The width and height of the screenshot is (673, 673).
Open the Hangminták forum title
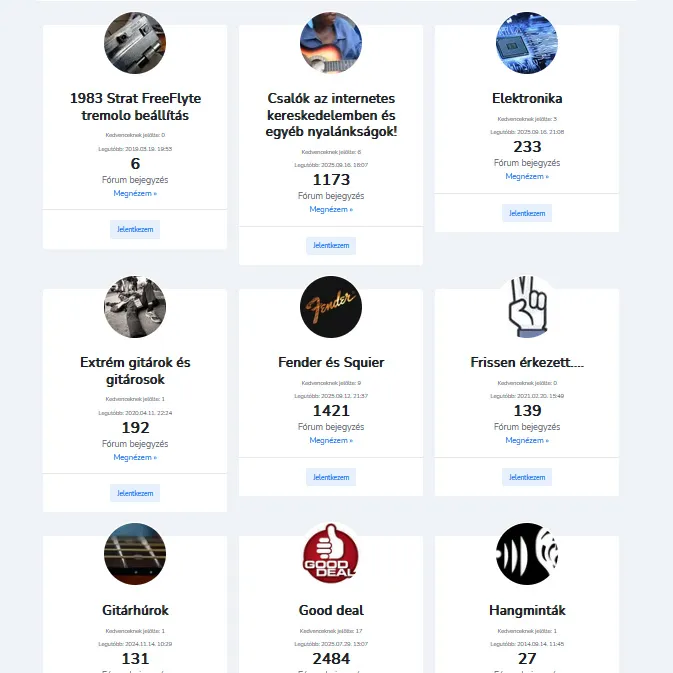click(x=527, y=610)
